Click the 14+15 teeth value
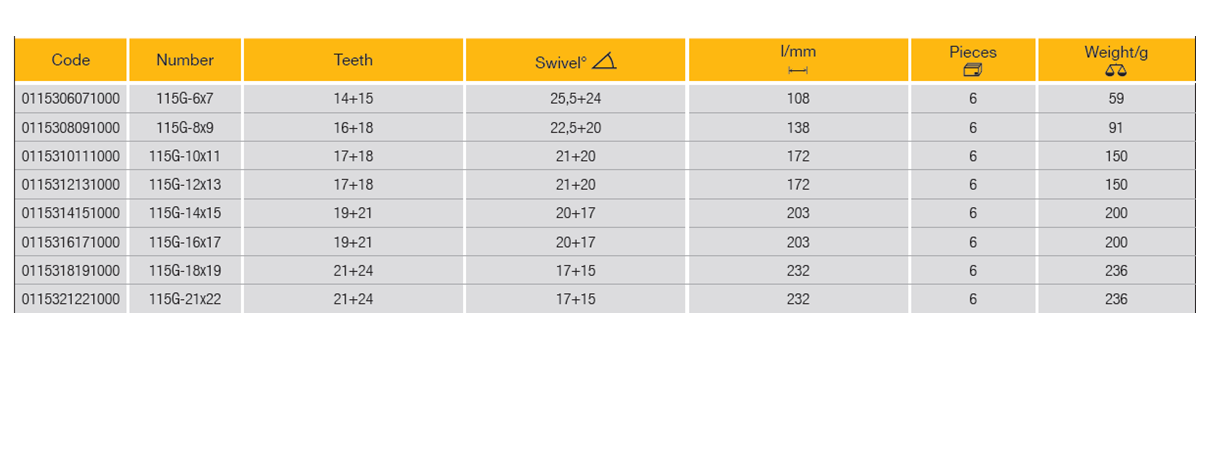Image resolution: width=1217 pixels, height=461 pixels. tap(353, 99)
